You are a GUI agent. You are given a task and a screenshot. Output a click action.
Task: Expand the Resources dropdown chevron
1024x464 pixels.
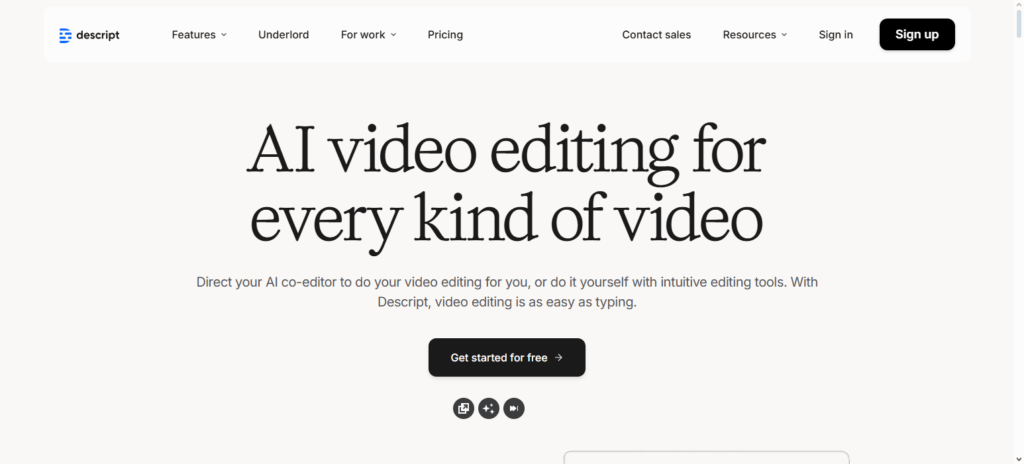coord(784,35)
